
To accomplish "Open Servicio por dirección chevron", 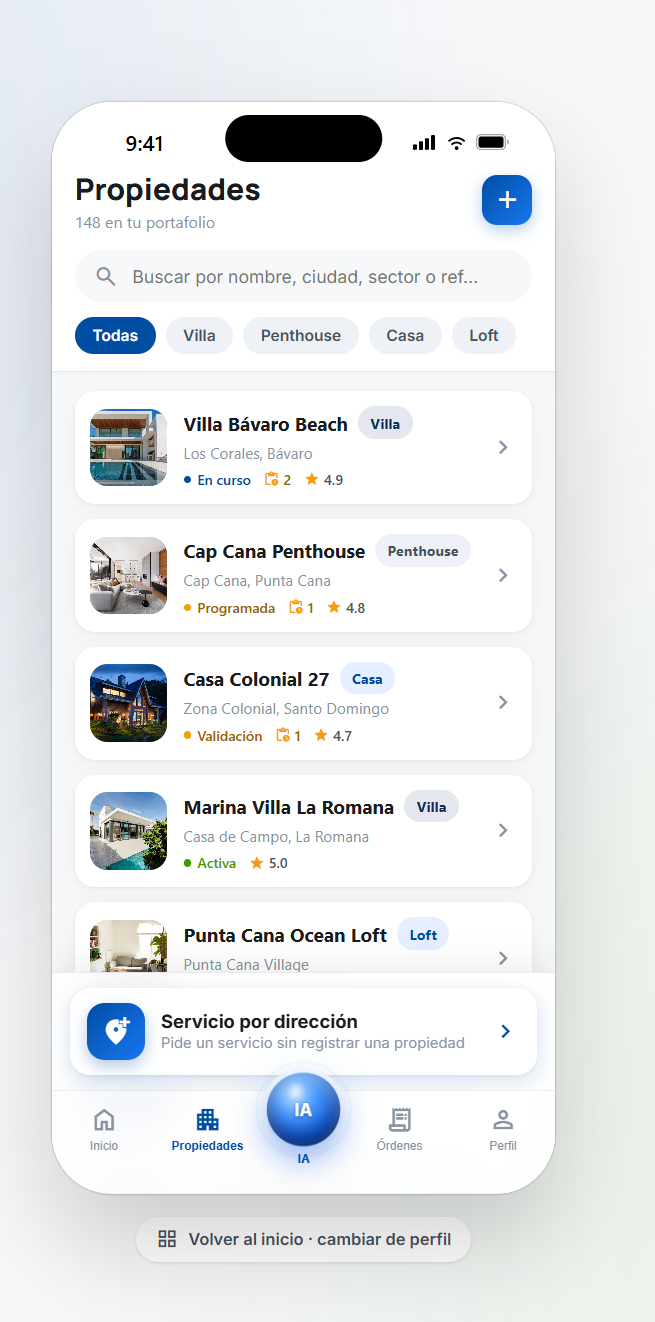I will tap(505, 1031).
